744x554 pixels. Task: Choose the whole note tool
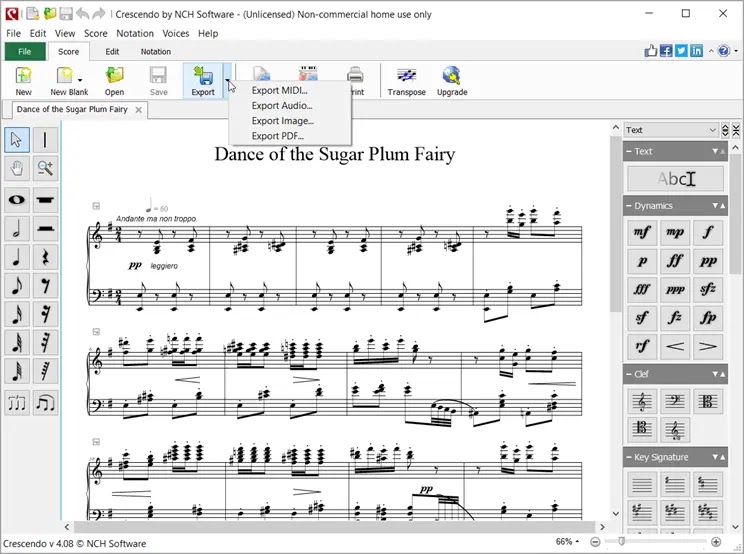click(17, 200)
